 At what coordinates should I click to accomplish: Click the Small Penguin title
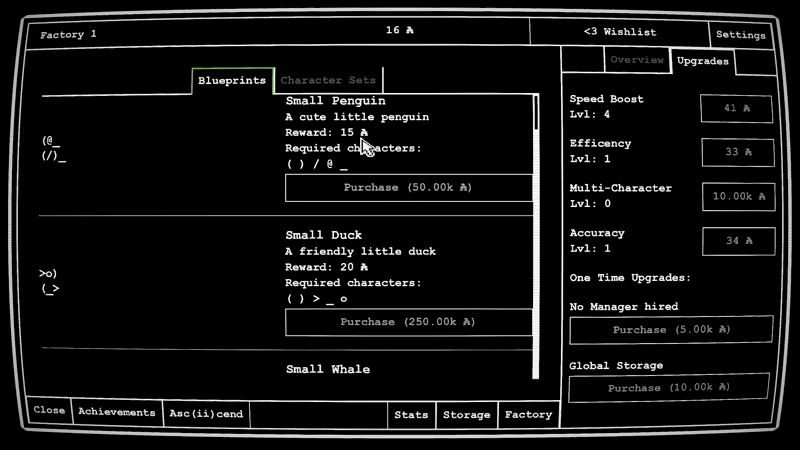(336, 101)
